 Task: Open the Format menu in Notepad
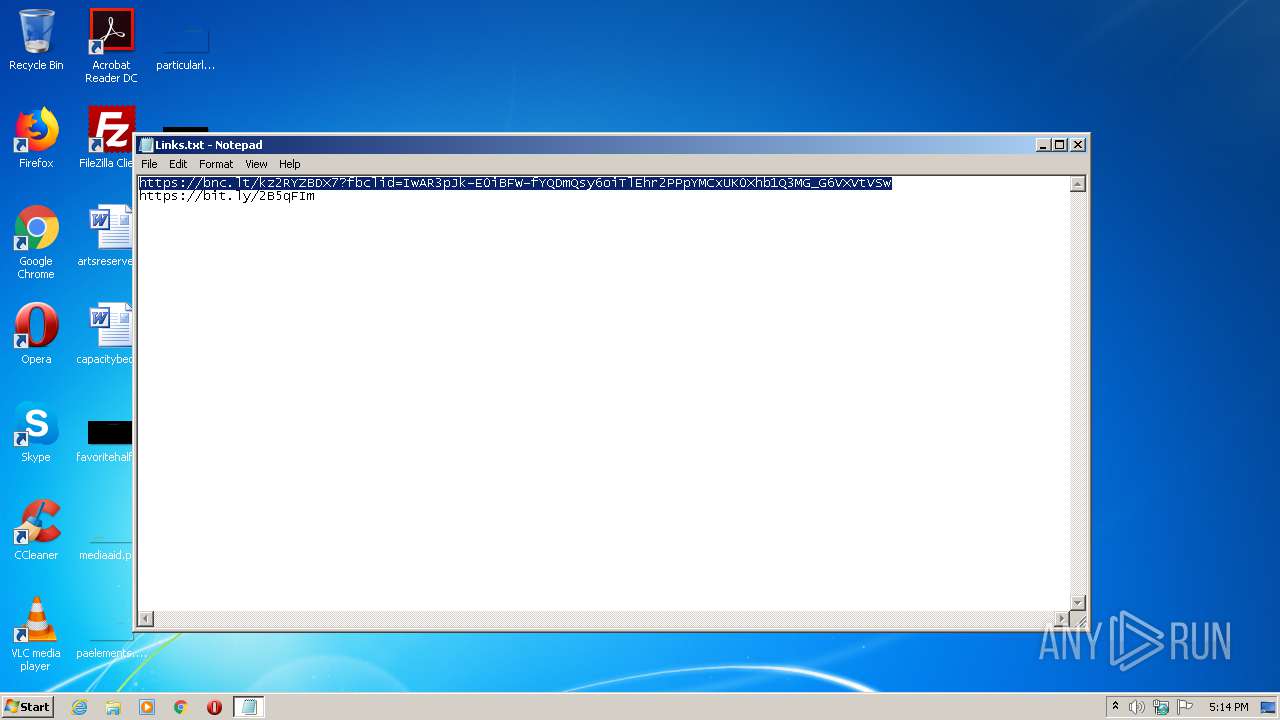click(x=216, y=164)
